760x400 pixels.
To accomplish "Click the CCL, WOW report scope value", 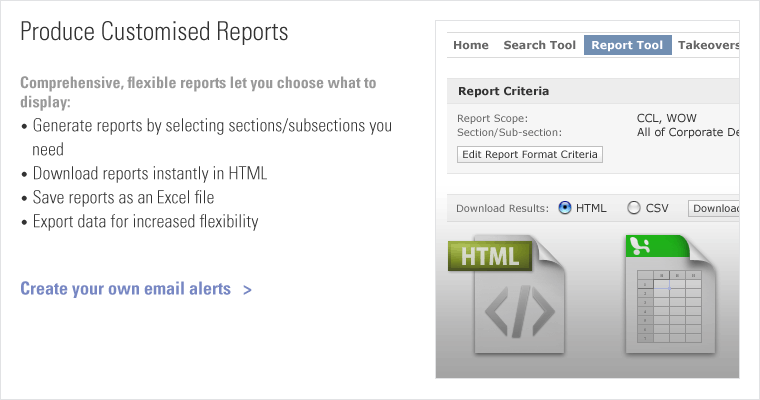I will [x=669, y=118].
